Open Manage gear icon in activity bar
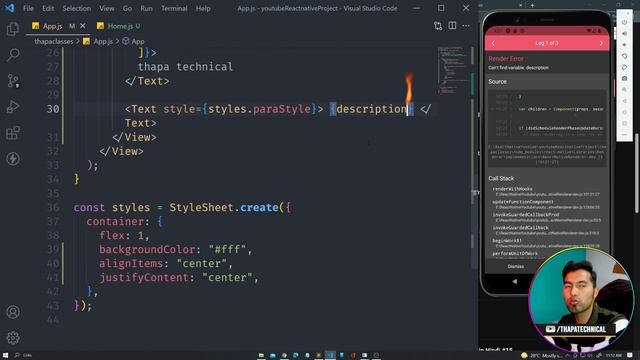The image size is (640, 360). click(x=13, y=338)
